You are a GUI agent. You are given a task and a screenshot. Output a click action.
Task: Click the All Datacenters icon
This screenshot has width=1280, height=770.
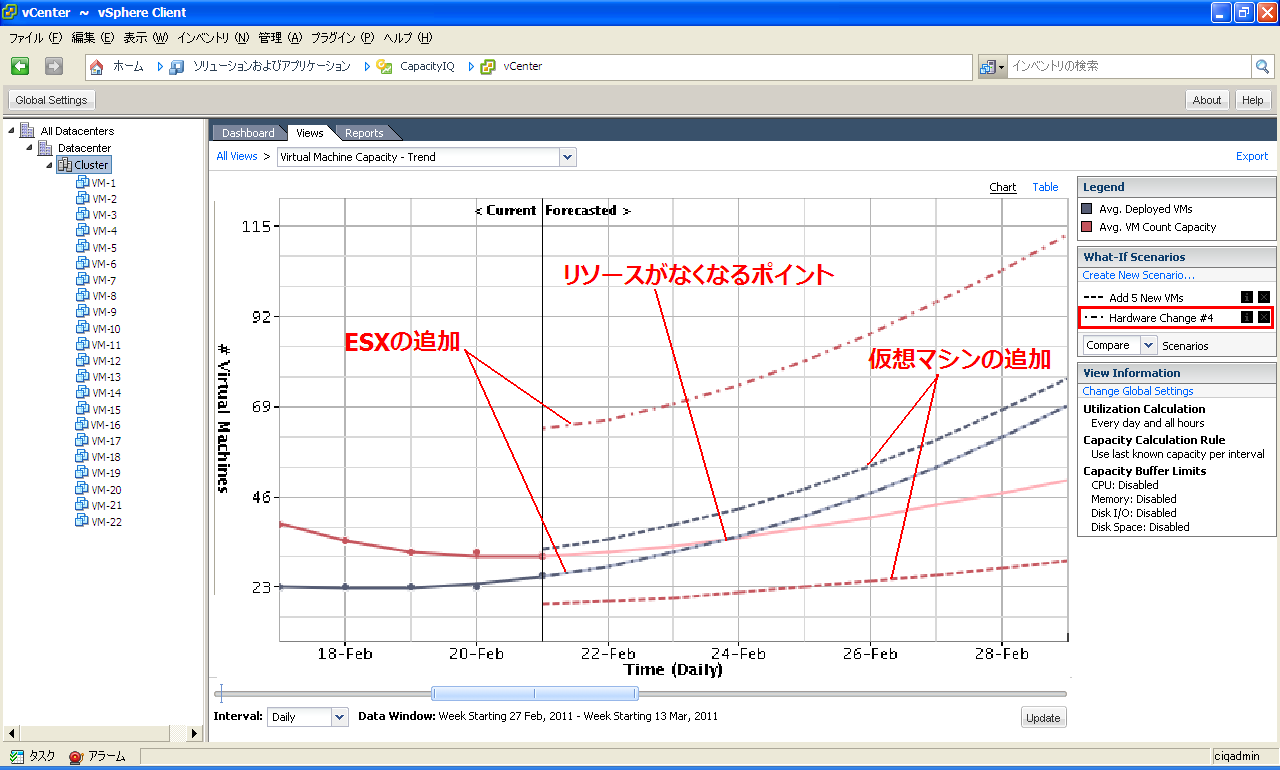coord(28,131)
